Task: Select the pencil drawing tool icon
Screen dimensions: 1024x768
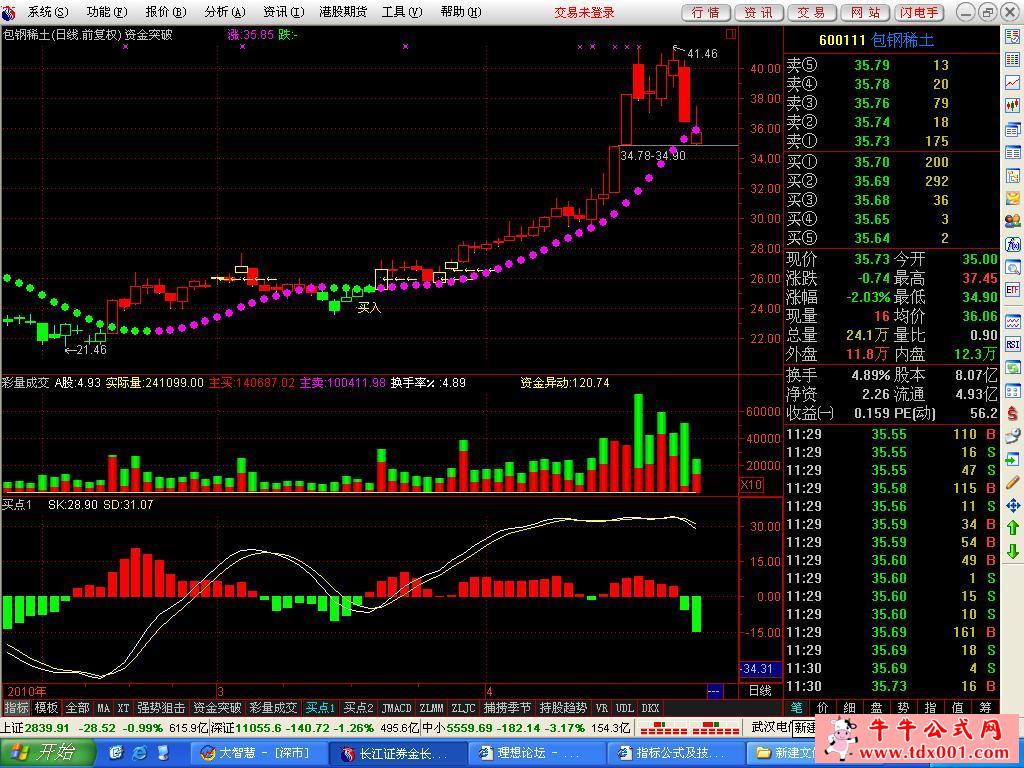Action: tap(1012, 483)
